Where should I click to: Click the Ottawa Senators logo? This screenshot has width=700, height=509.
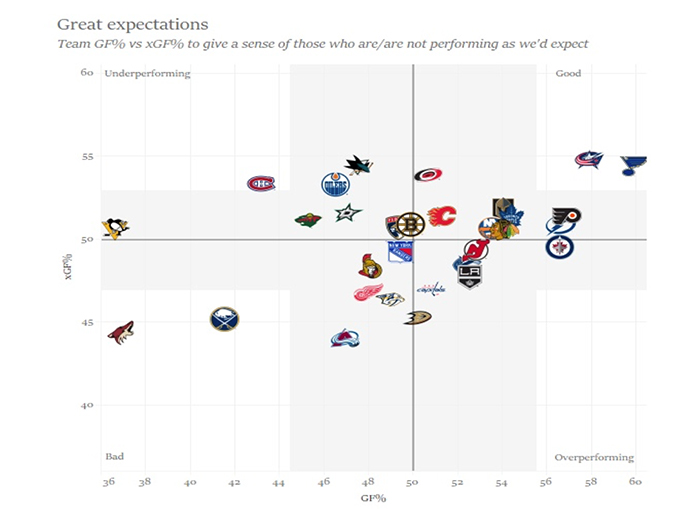pyautogui.click(x=370, y=266)
